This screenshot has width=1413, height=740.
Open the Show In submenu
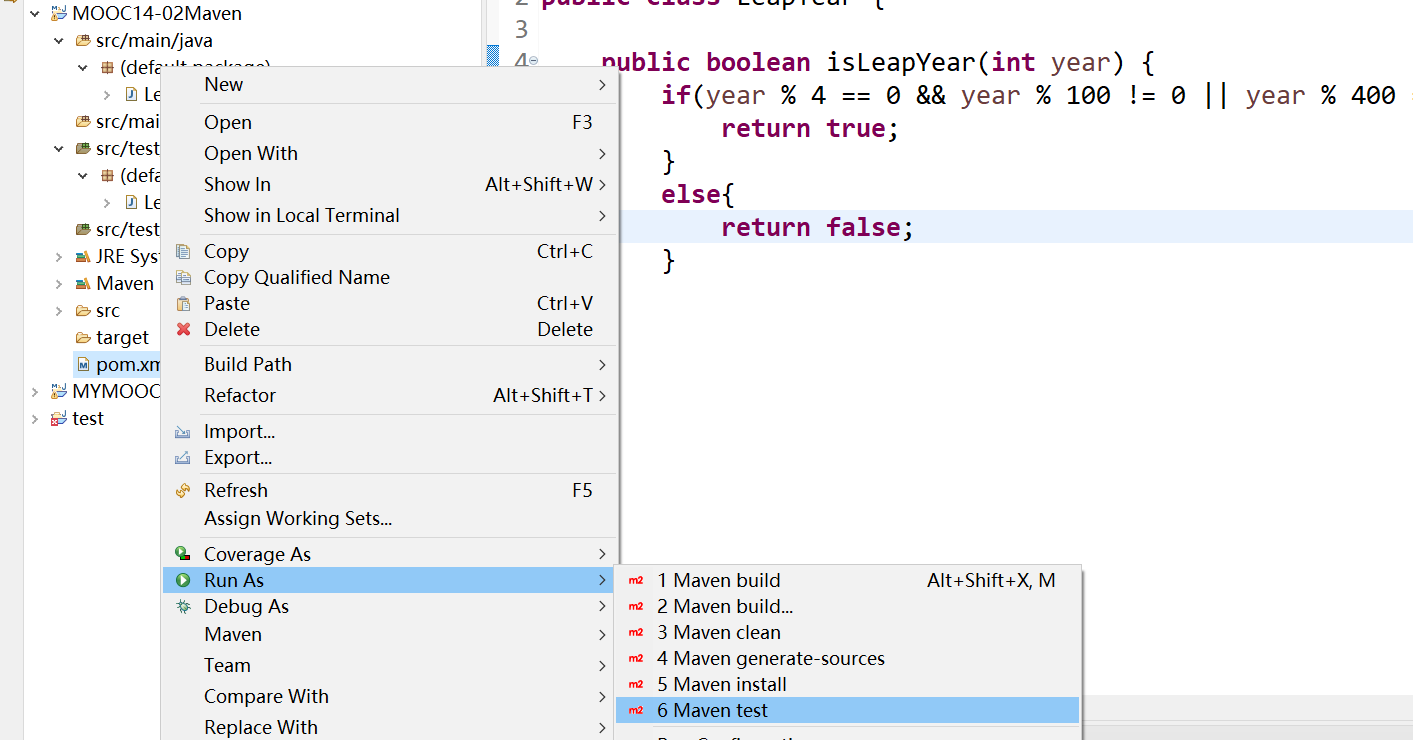[390, 185]
